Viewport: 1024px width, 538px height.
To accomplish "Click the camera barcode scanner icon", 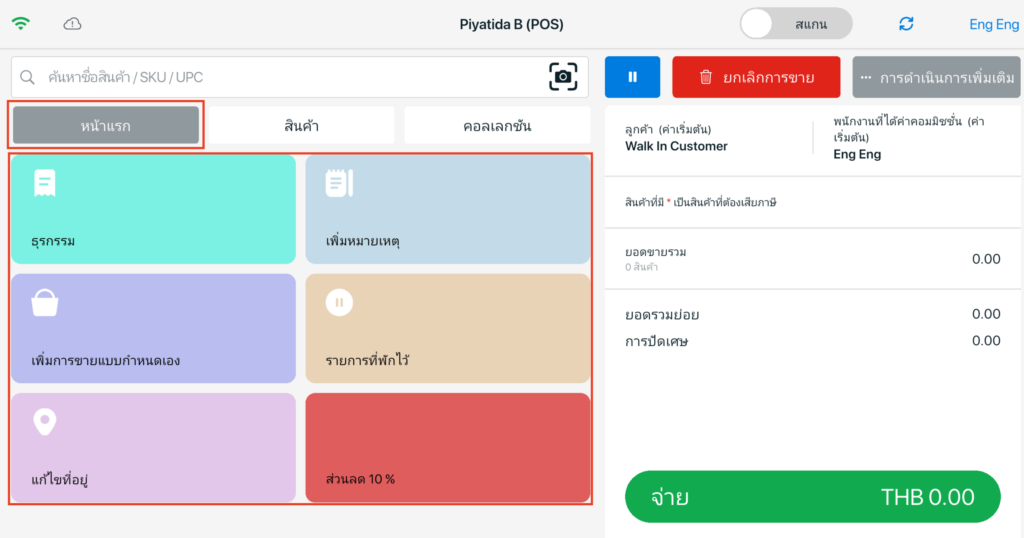I will [563, 77].
